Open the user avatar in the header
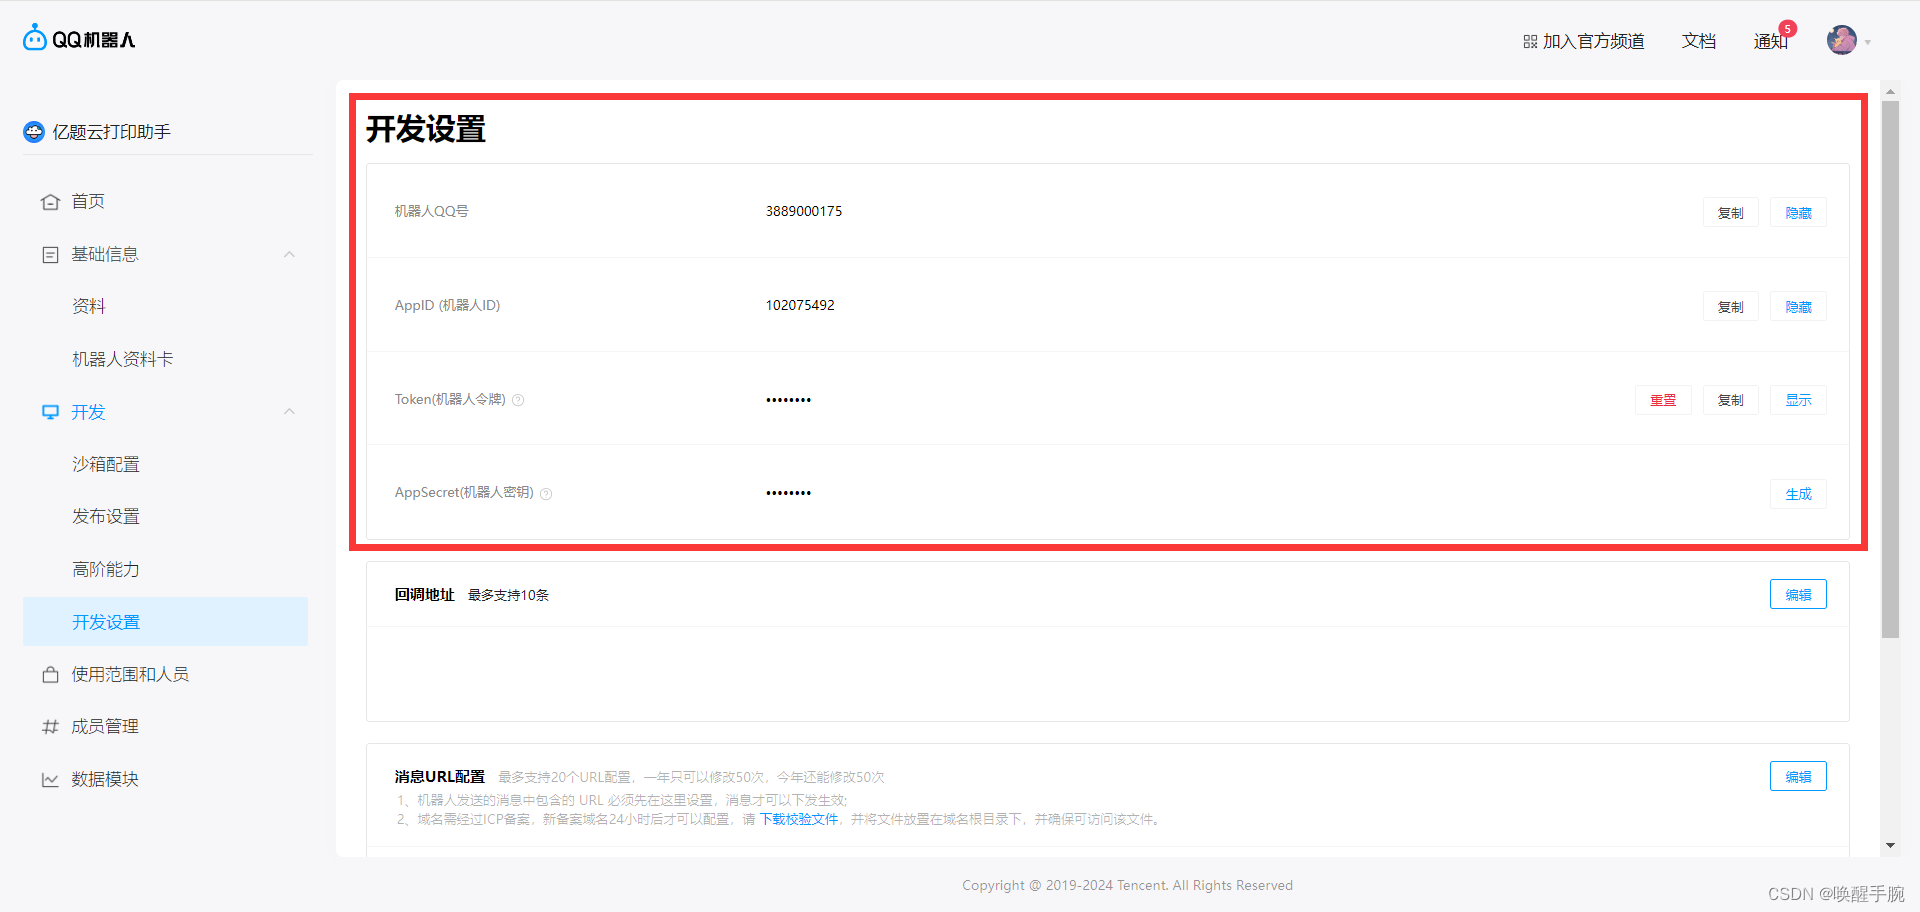 (x=1842, y=40)
